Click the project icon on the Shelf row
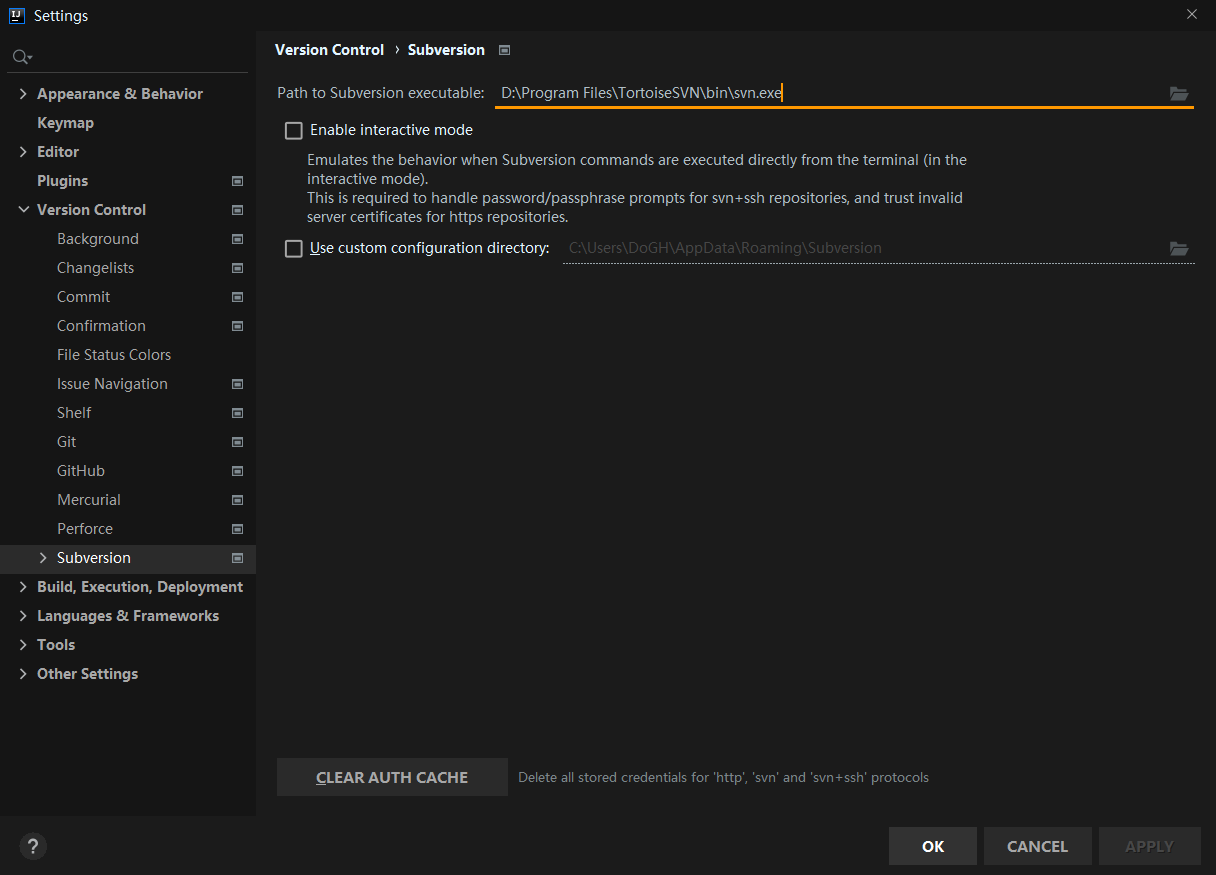The image size is (1216, 875). (x=237, y=413)
